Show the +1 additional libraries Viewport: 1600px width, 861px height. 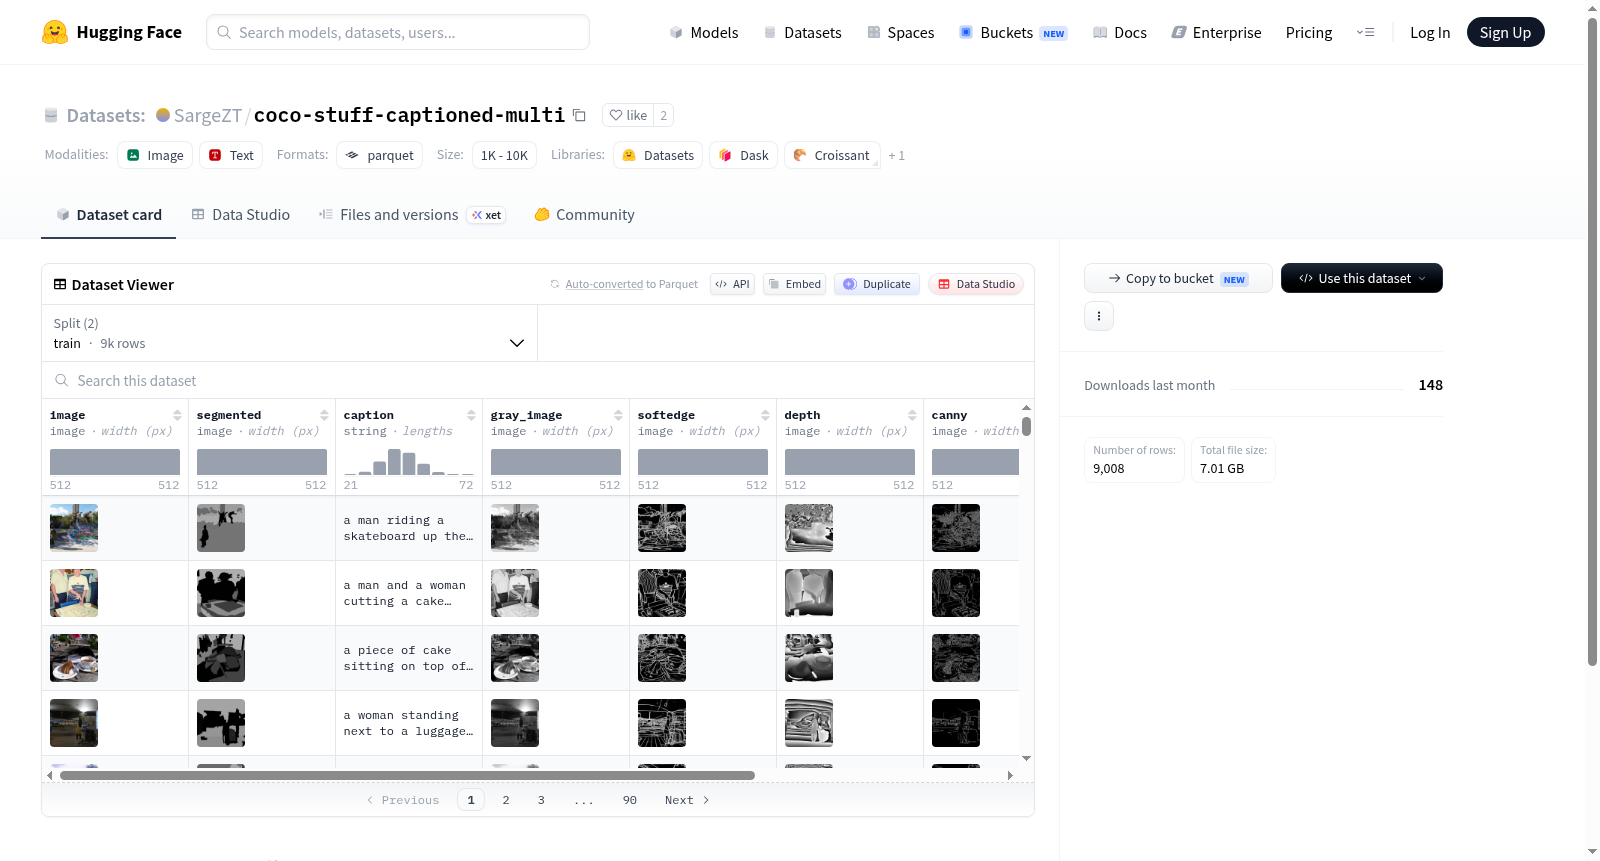tap(896, 156)
